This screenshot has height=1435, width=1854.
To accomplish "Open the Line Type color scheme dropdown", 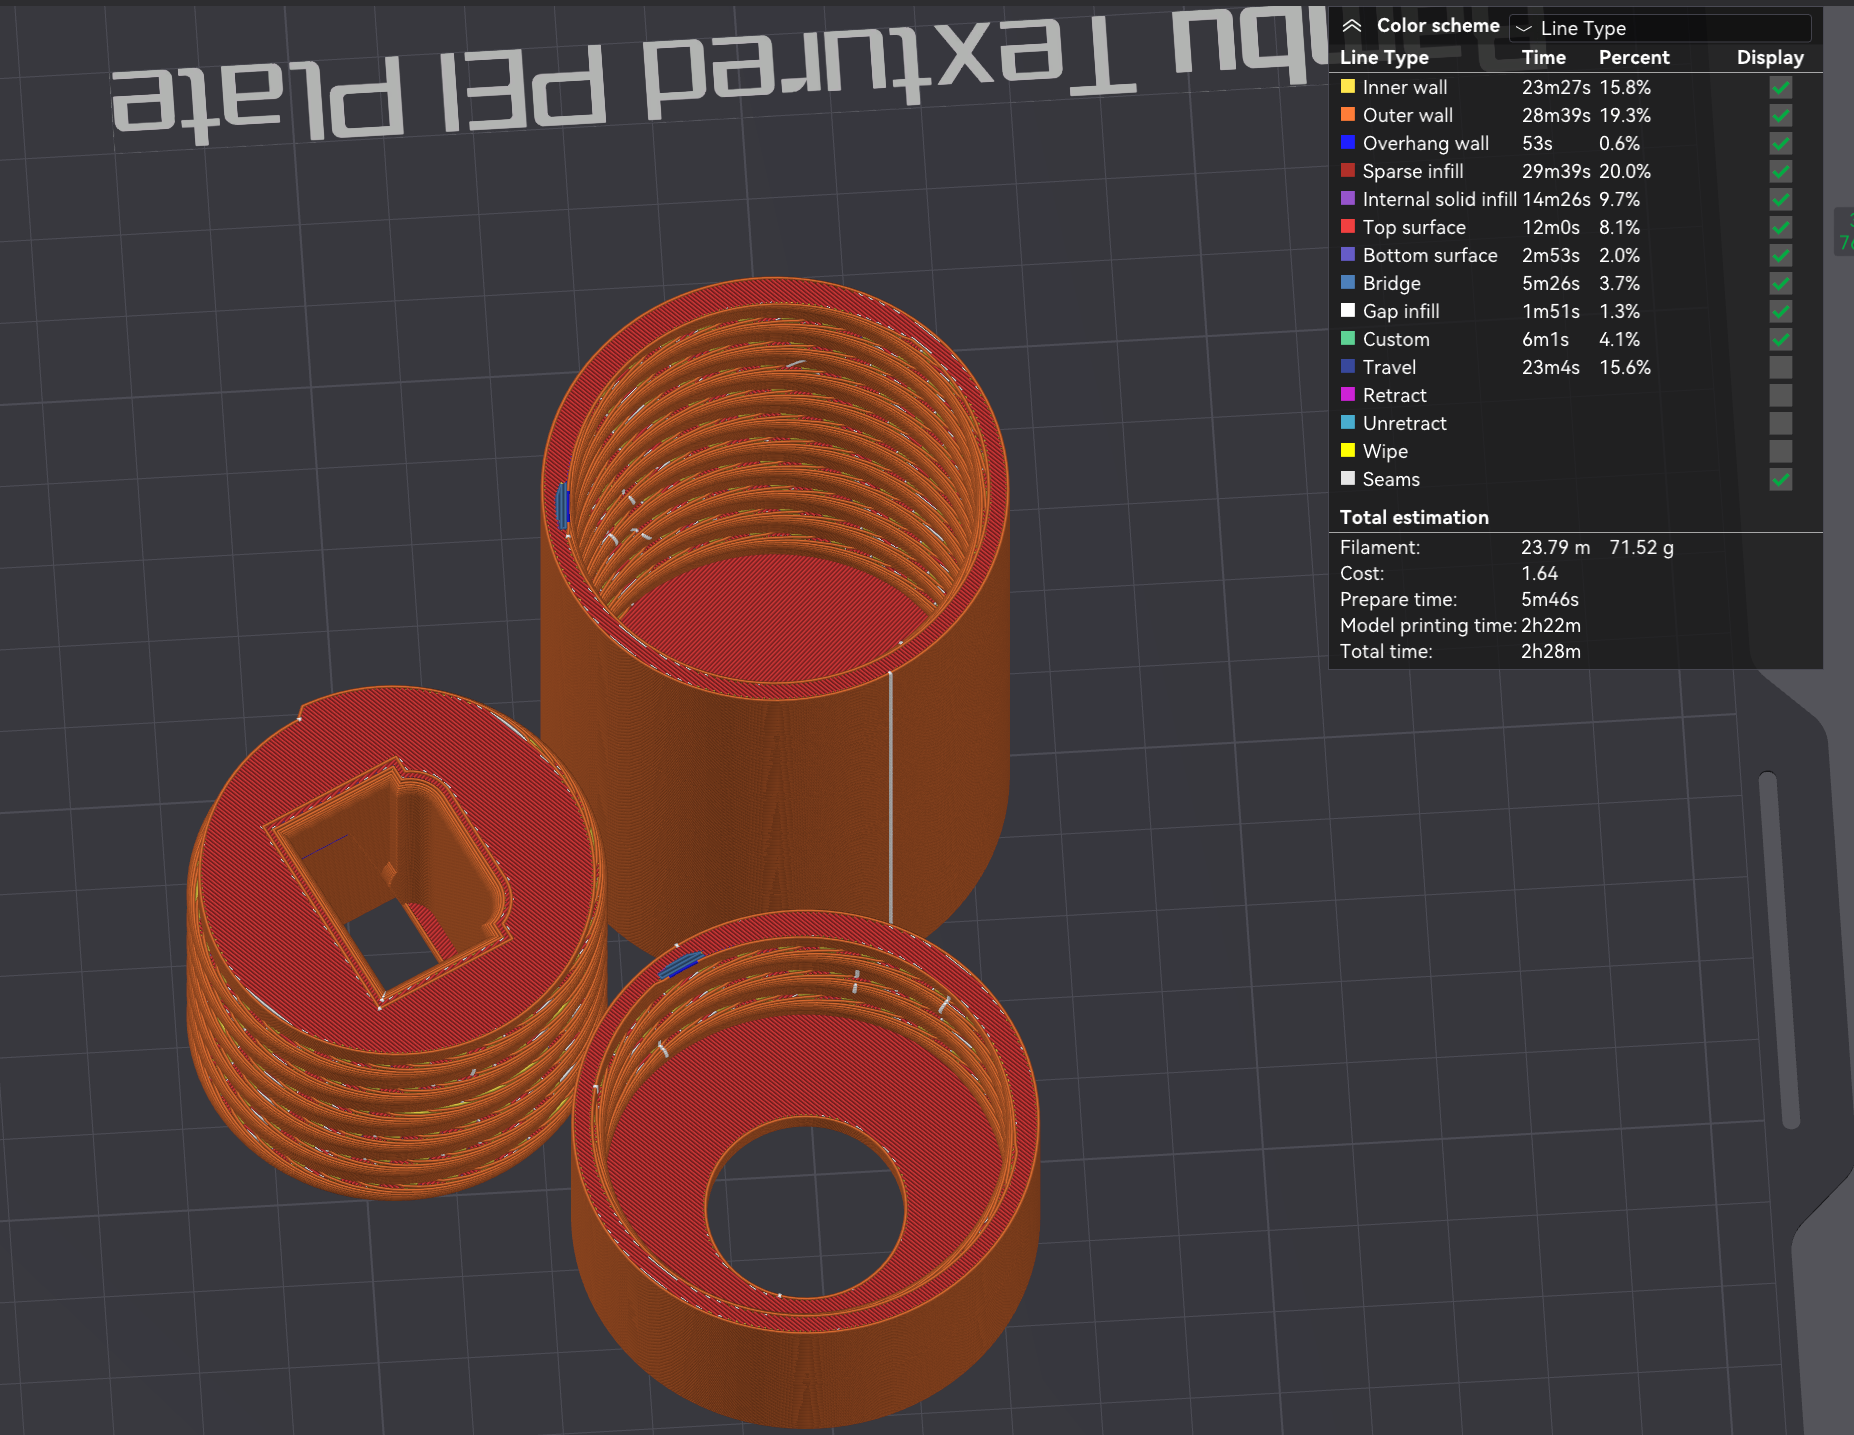I will click(x=1660, y=28).
